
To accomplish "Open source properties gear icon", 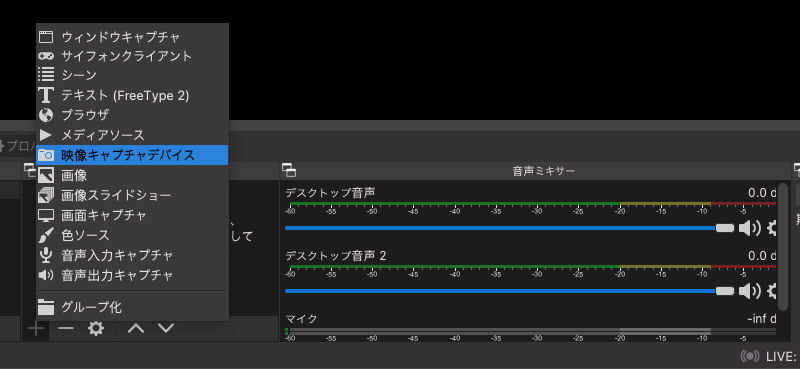I will [96, 328].
